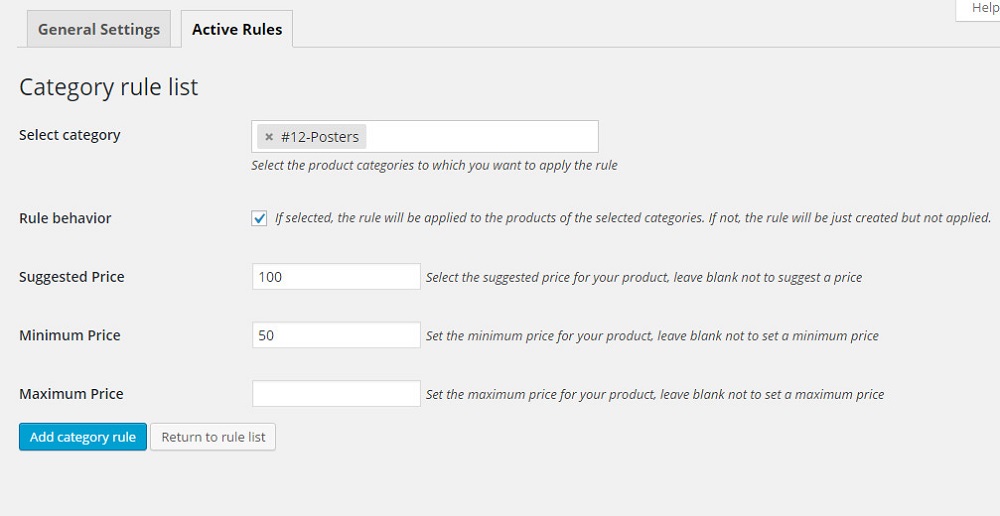The image size is (1000, 516).
Task: Click the rule behavior description text
Action: (x=633, y=218)
